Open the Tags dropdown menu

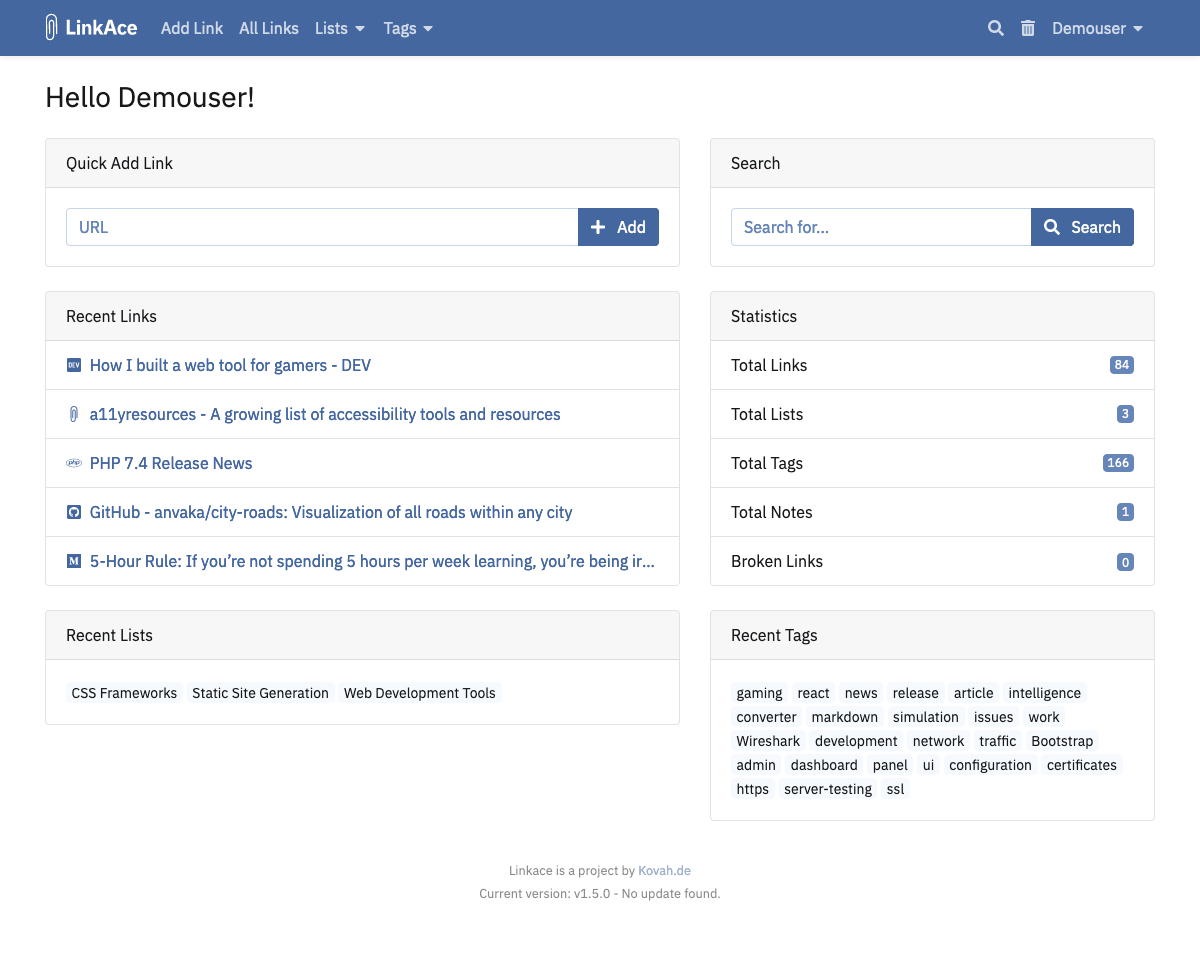407,28
